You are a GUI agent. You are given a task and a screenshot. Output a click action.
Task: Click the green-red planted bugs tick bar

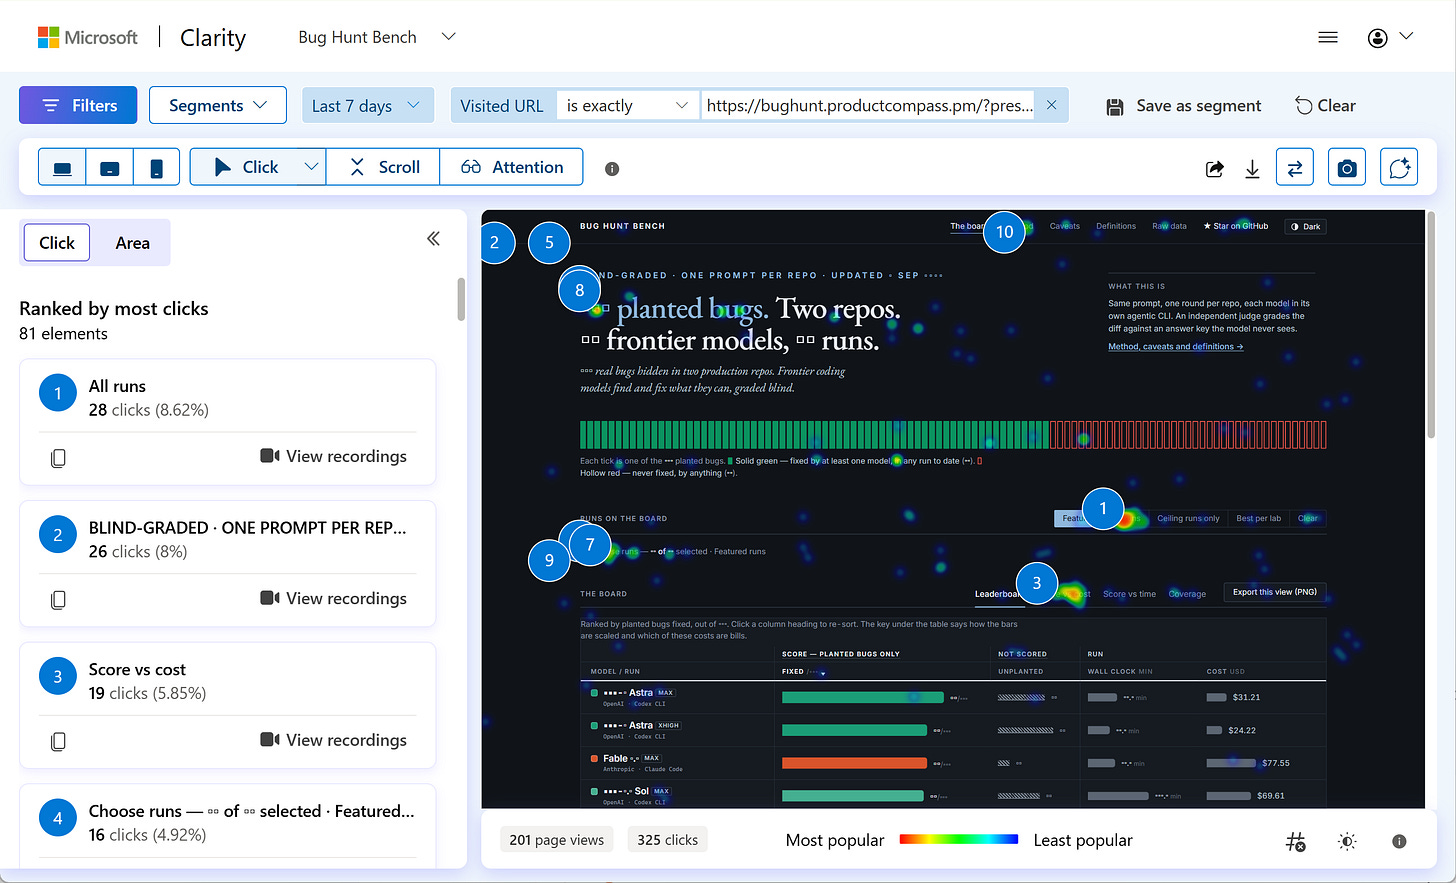click(x=953, y=435)
